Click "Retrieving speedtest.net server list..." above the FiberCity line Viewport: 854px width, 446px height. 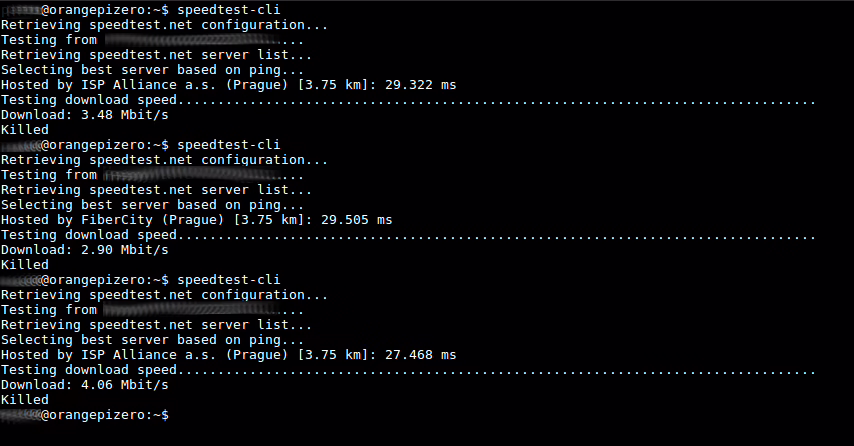[x=157, y=189]
